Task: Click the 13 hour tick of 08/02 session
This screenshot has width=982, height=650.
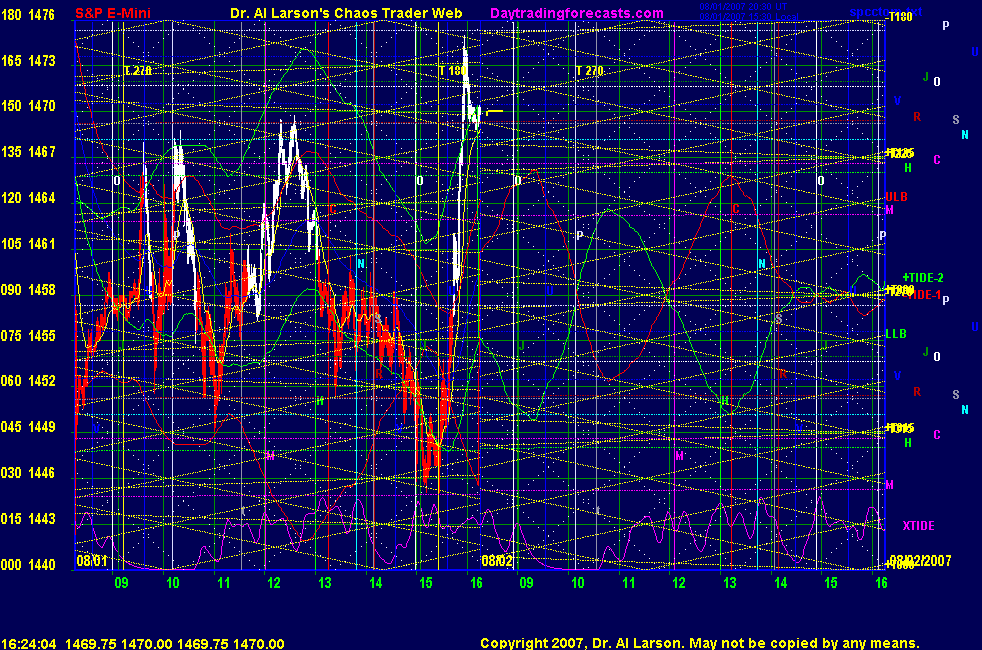Action: pyautogui.click(x=730, y=583)
